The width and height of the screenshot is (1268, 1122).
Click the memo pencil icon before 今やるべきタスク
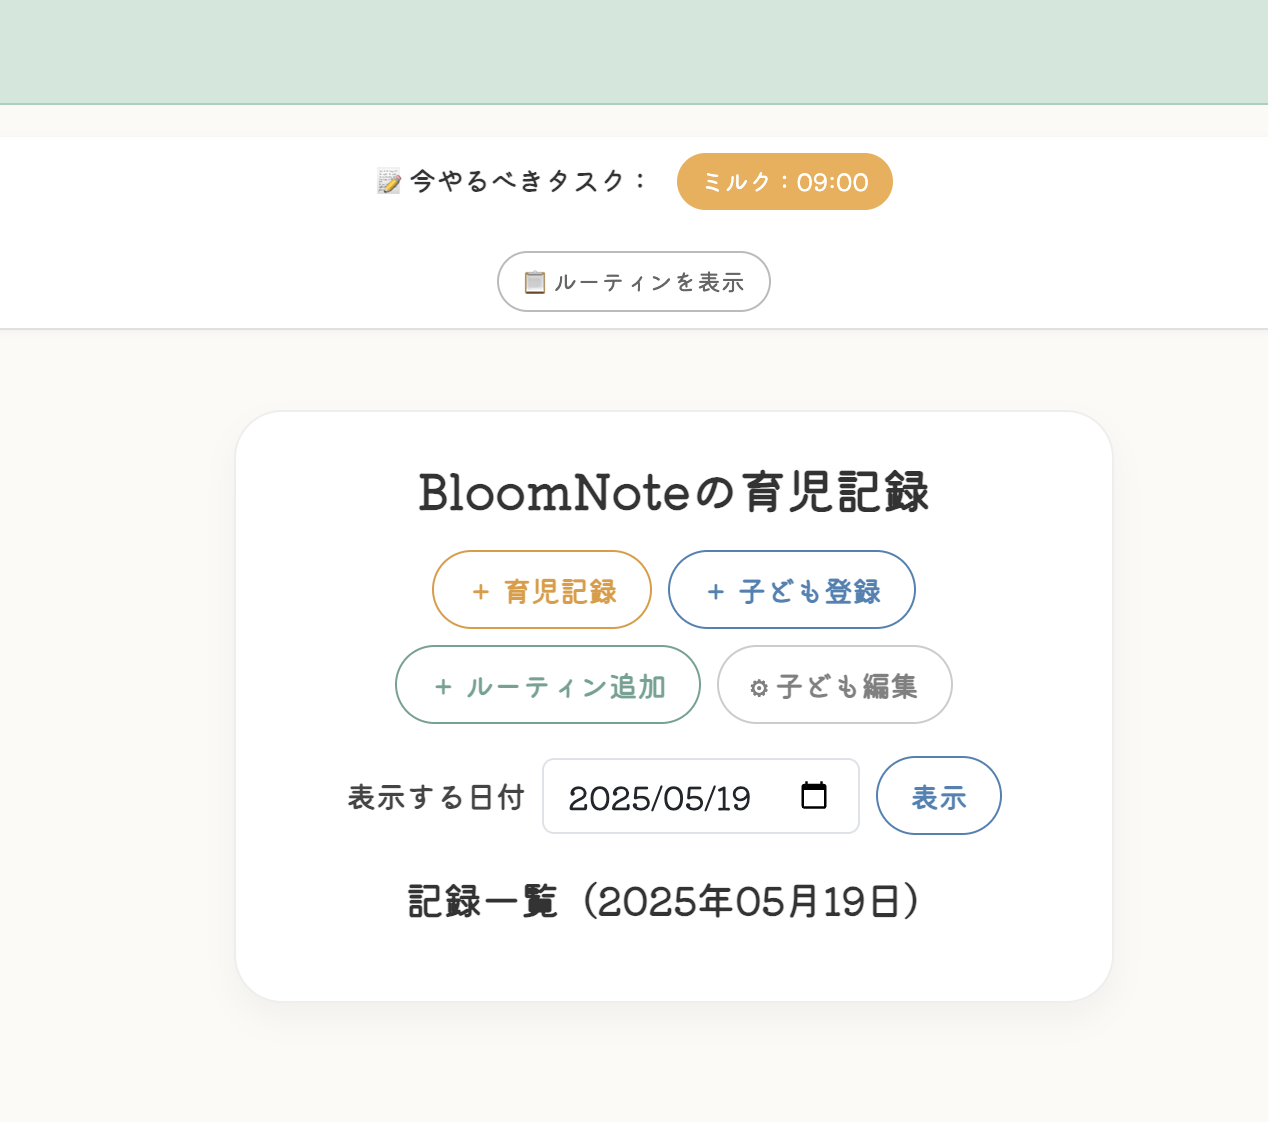pos(389,181)
